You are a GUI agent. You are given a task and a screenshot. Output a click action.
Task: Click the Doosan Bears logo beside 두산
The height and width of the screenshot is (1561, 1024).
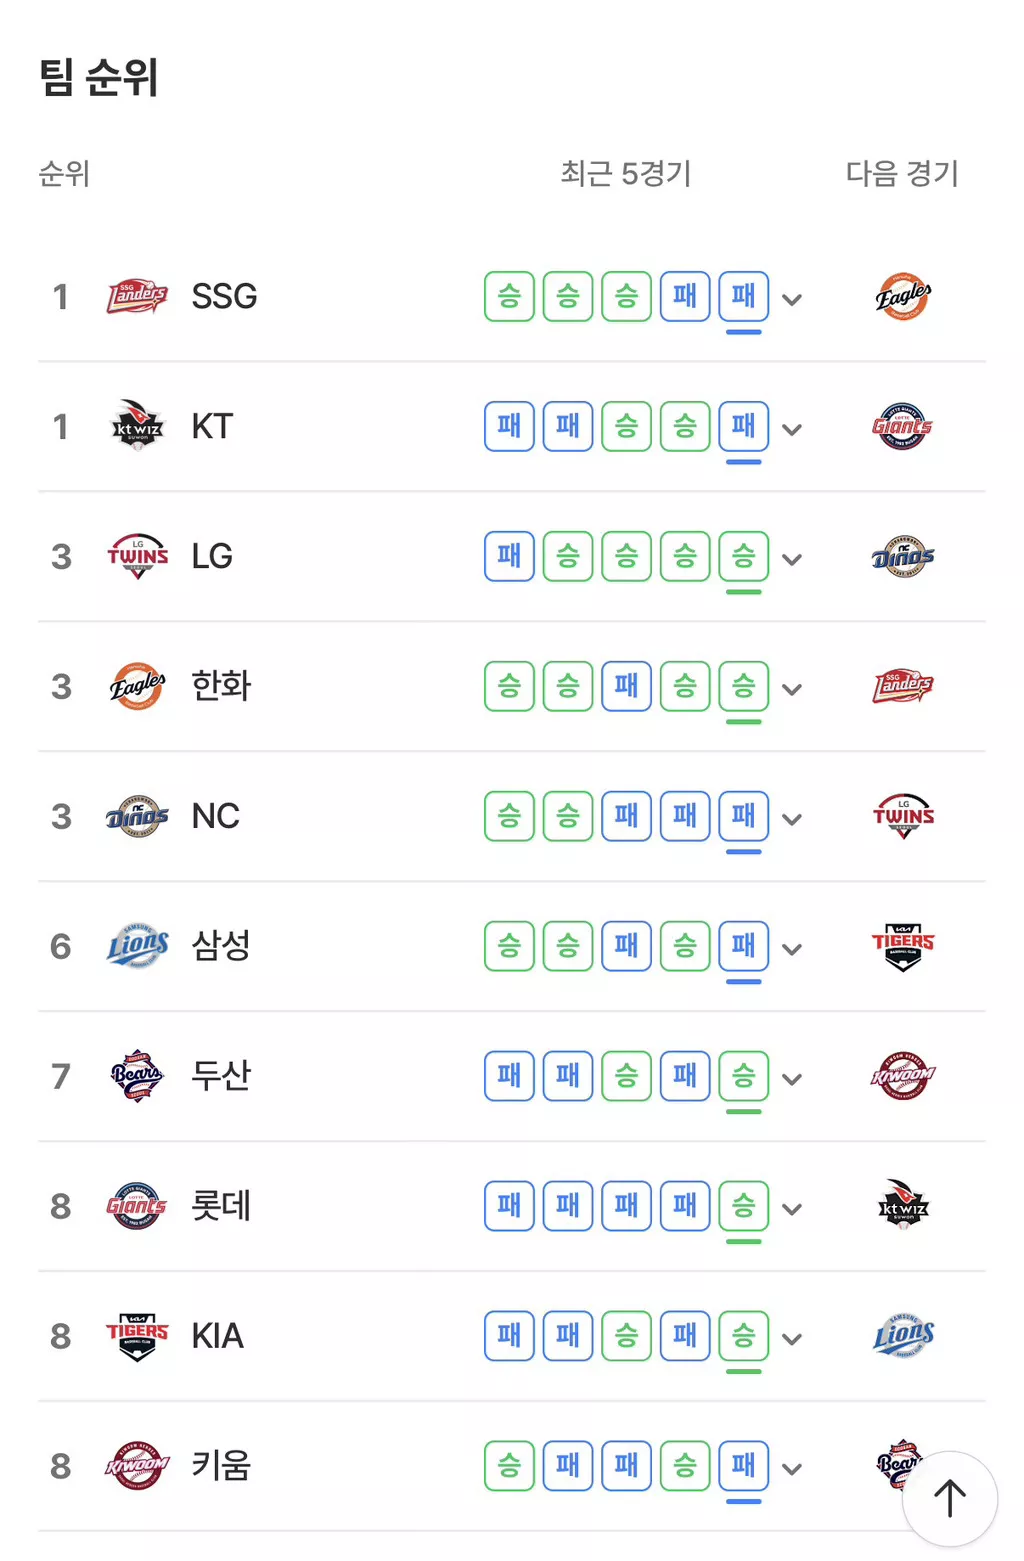tap(137, 1076)
